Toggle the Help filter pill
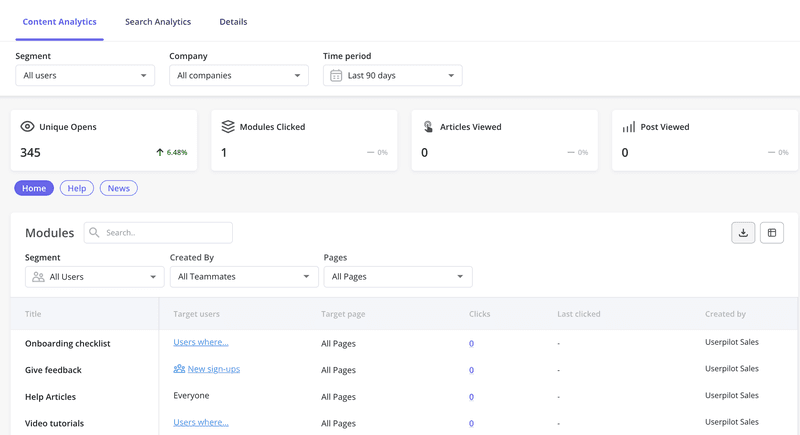This screenshot has height=435, width=800. (77, 188)
